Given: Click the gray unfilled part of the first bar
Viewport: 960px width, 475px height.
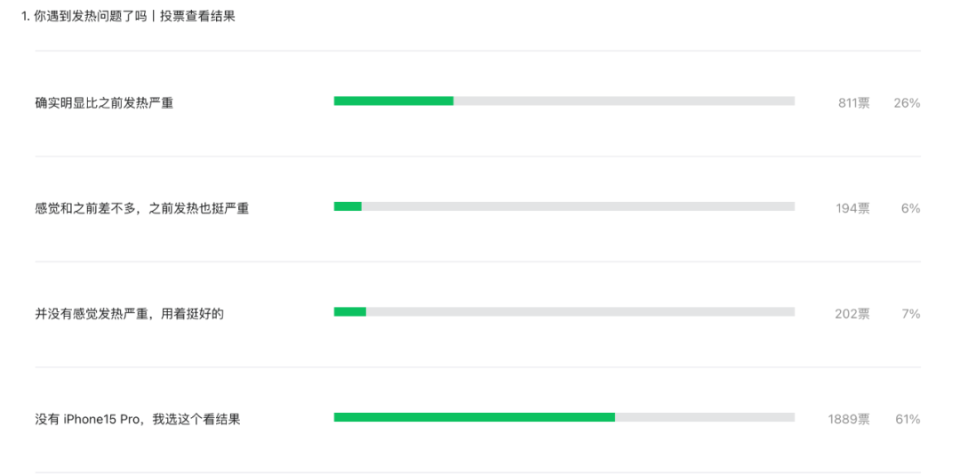Looking at the screenshot, I should pos(624,101).
